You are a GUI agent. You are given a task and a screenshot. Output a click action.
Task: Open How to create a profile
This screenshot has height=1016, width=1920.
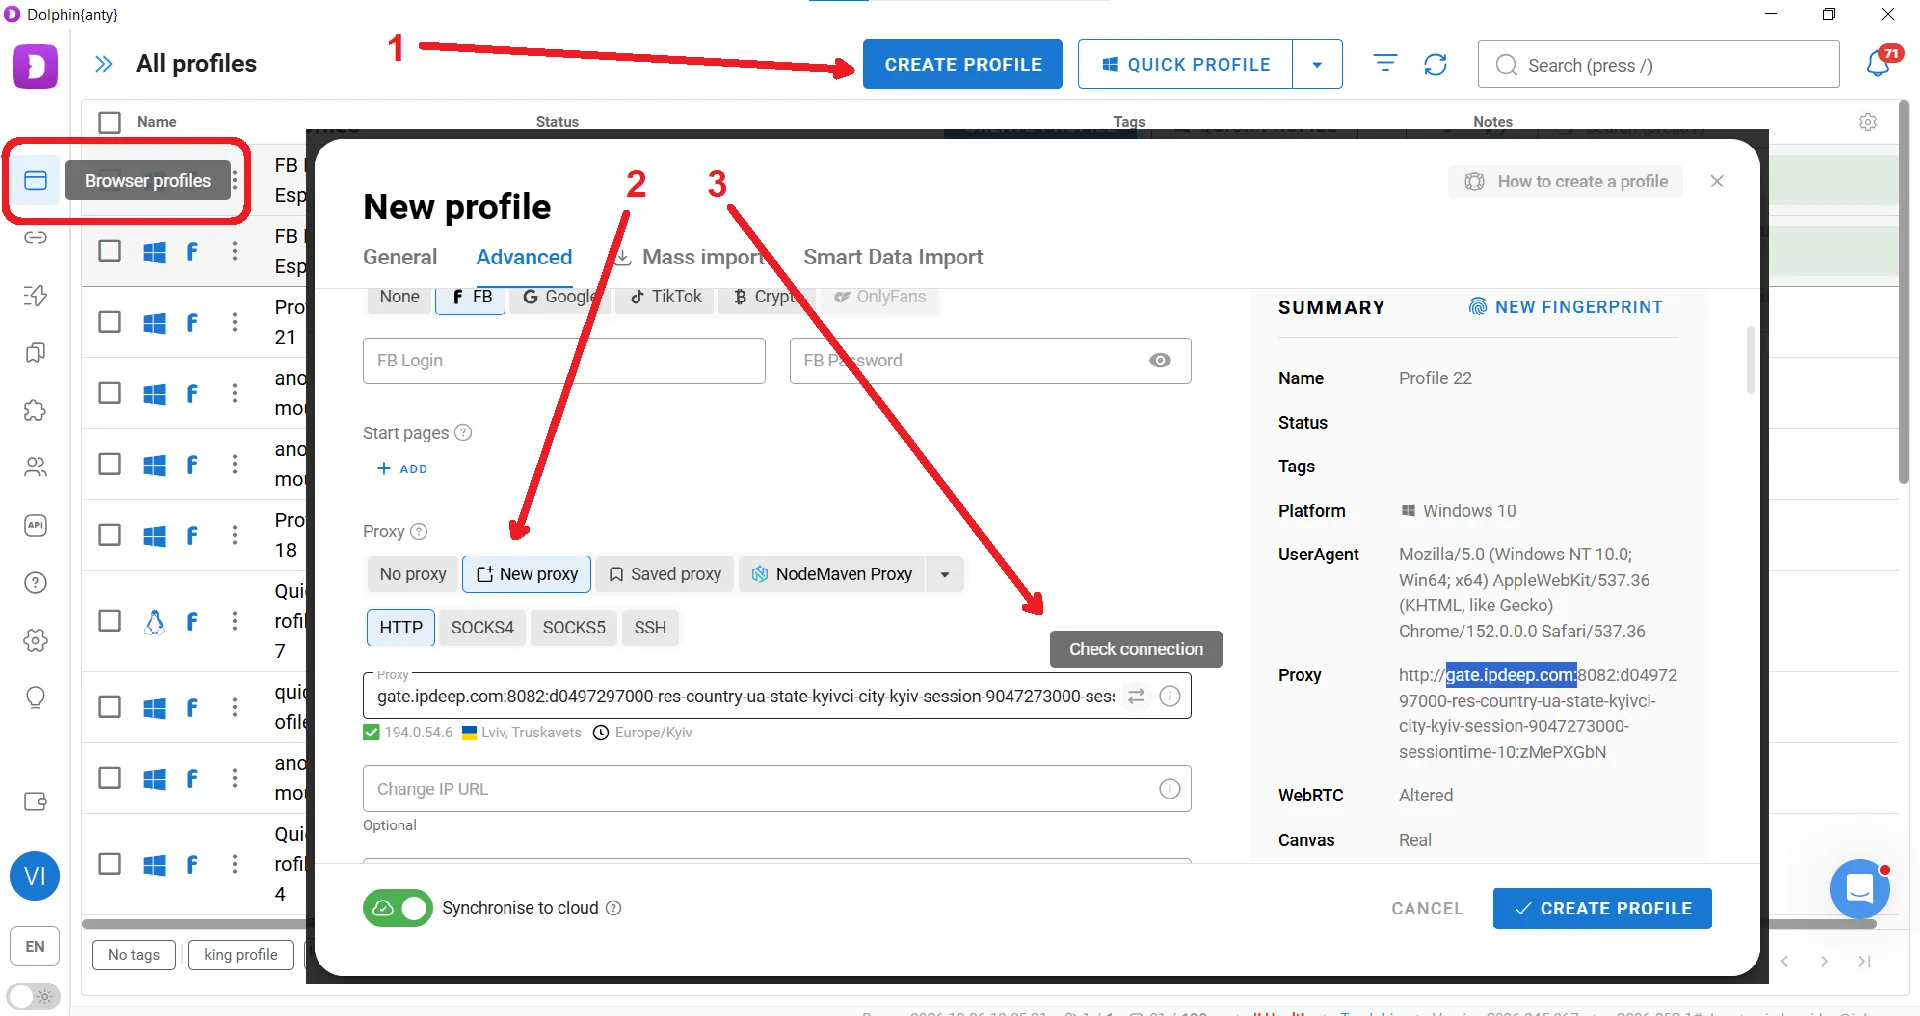pyautogui.click(x=1566, y=181)
